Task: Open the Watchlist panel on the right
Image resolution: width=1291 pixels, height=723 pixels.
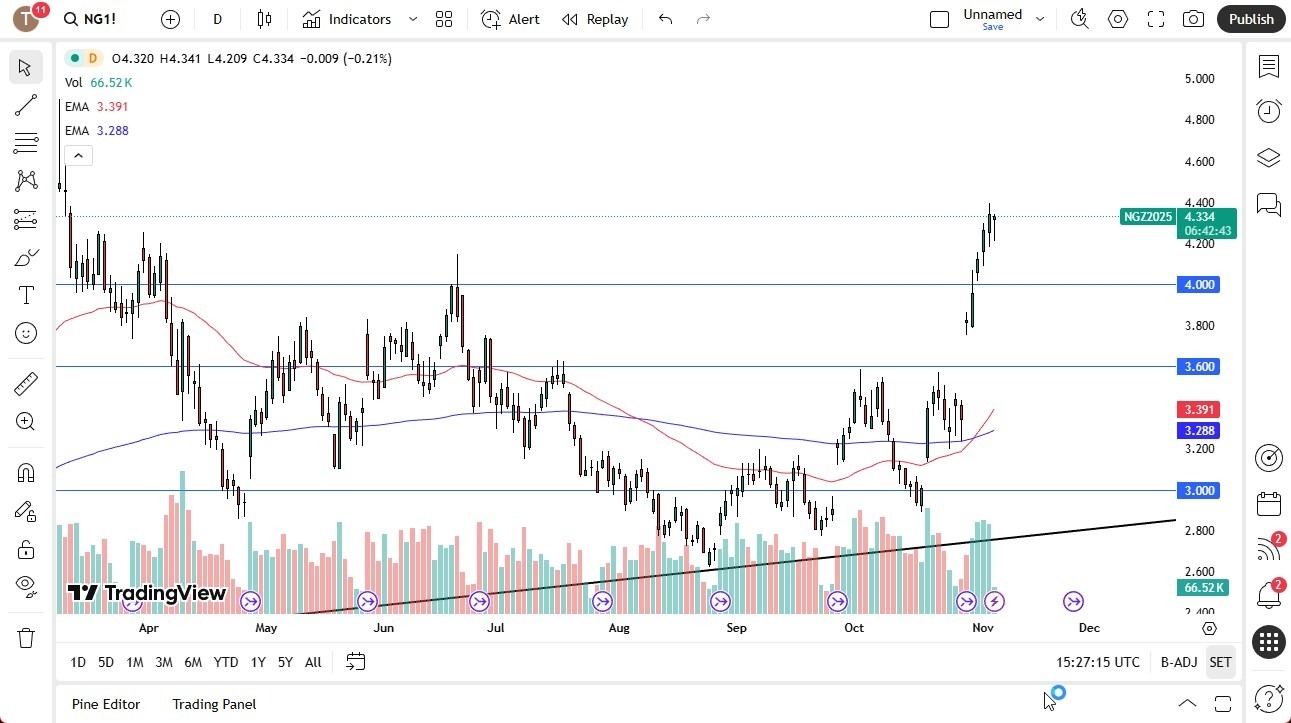Action: 1269,67
